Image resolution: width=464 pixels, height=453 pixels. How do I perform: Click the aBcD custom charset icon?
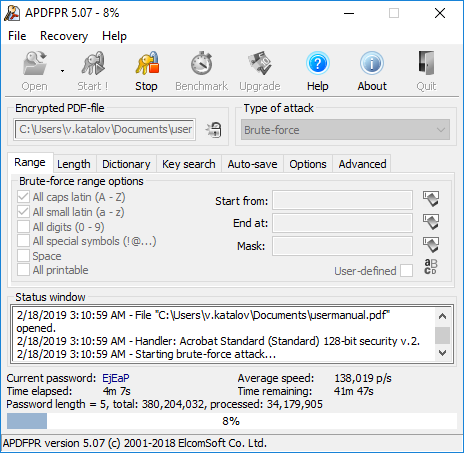point(430,266)
